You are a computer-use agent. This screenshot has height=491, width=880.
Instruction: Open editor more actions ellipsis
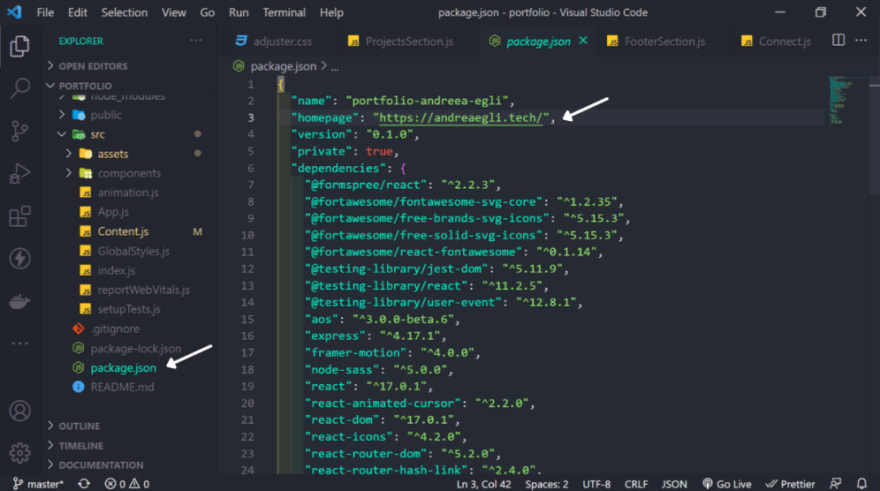click(x=861, y=40)
